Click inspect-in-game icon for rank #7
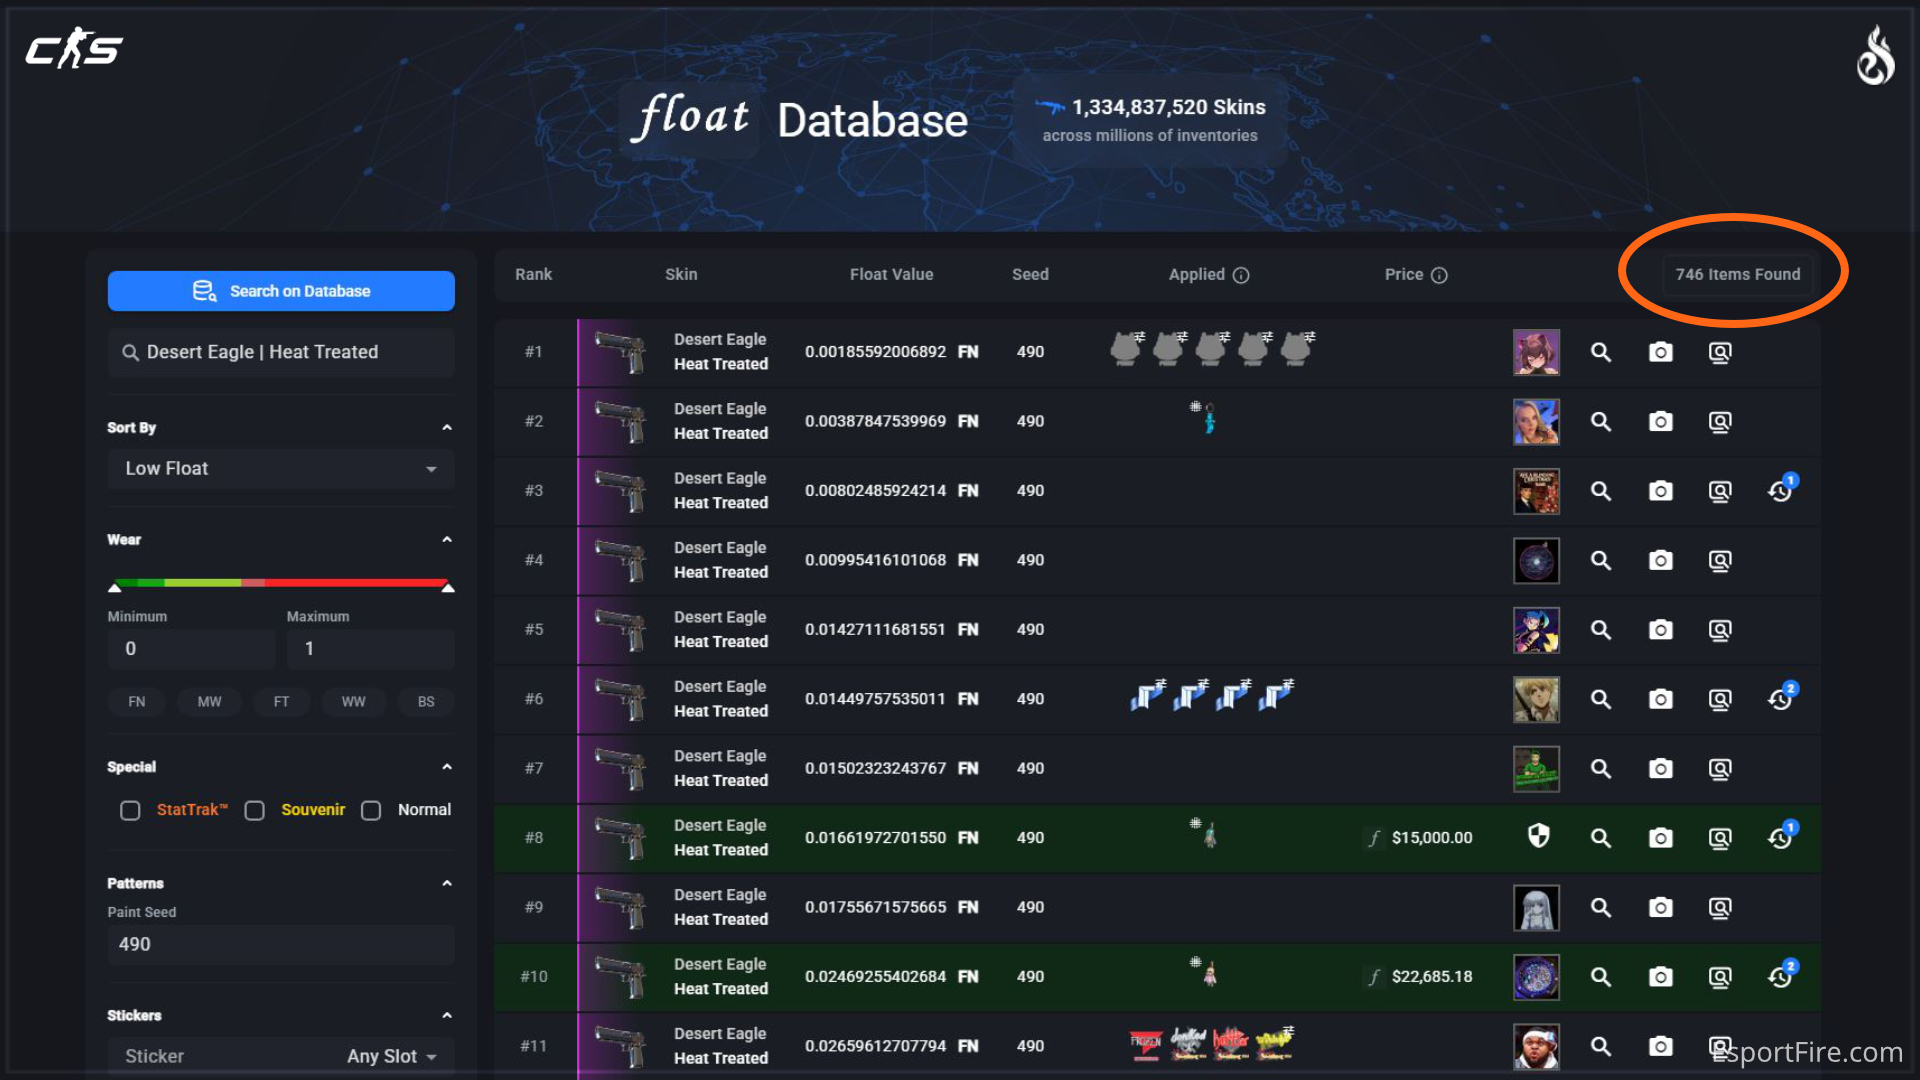The image size is (1920, 1080). coord(1720,768)
